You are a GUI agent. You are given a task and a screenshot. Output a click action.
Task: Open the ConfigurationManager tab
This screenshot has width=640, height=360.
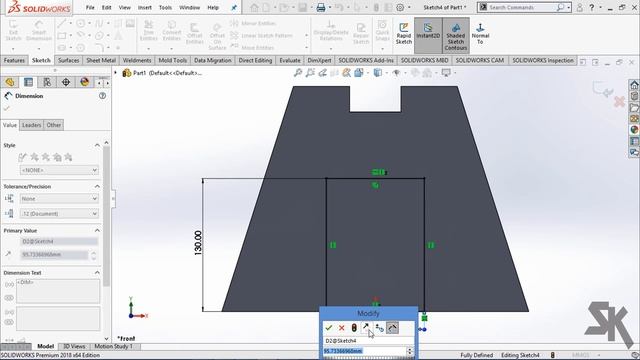pyautogui.click(x=47, y=82)
